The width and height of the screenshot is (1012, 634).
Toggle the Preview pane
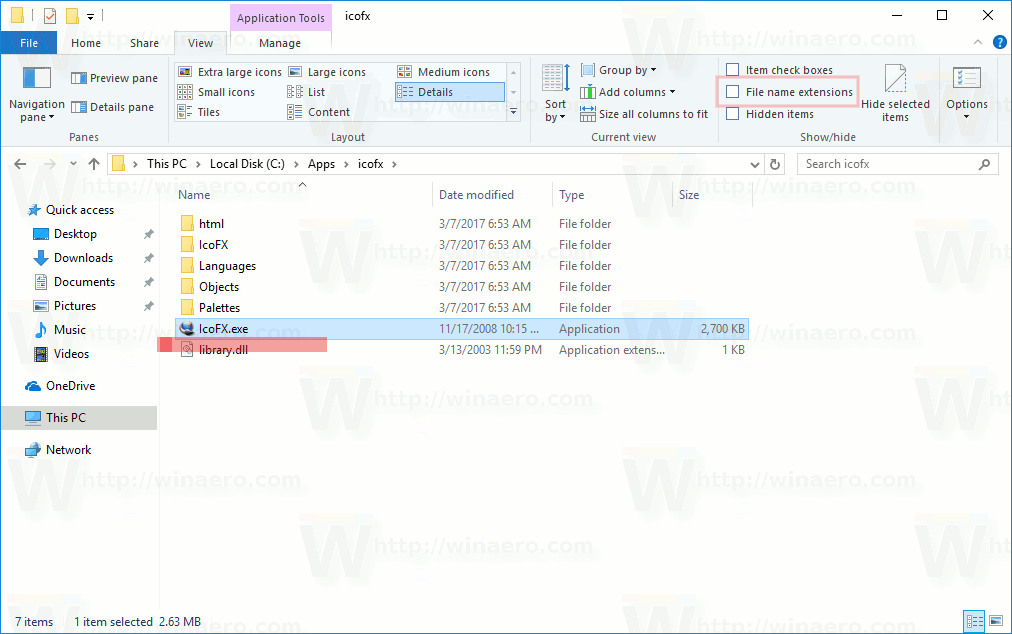click(114, 77)
